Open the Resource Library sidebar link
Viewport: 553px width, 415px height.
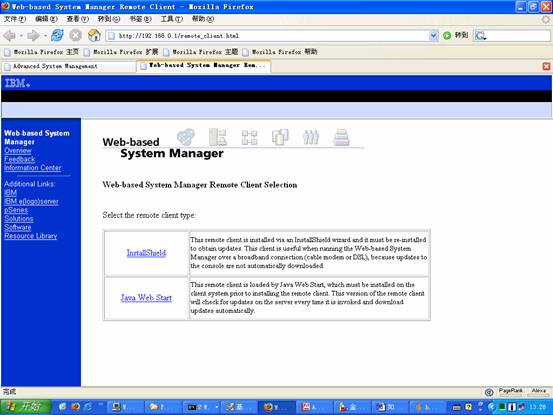[x=31, y=236]
